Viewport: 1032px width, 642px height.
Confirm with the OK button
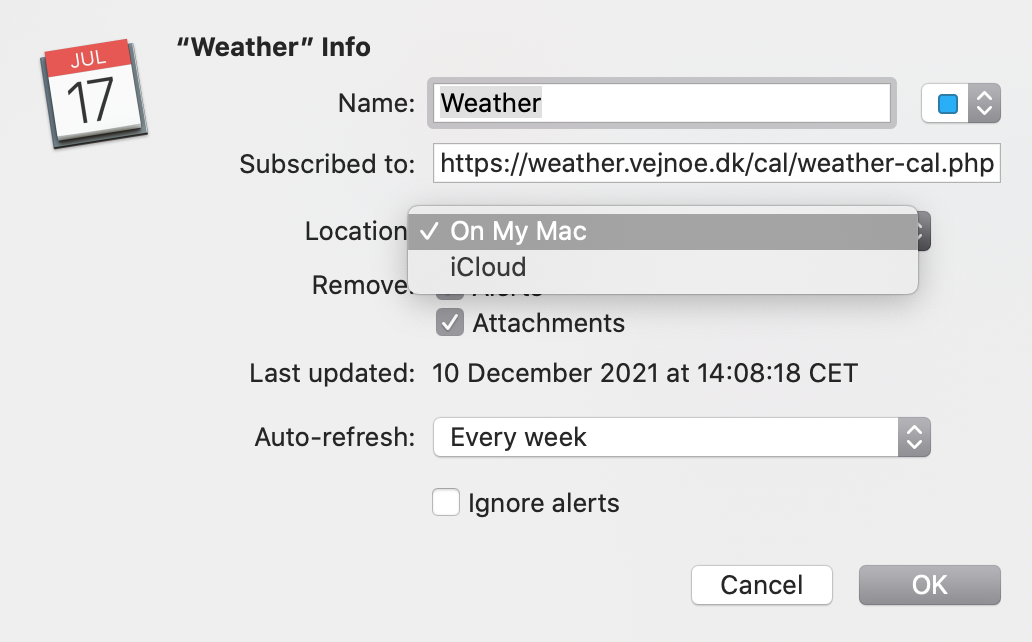(x=929, y=585)
